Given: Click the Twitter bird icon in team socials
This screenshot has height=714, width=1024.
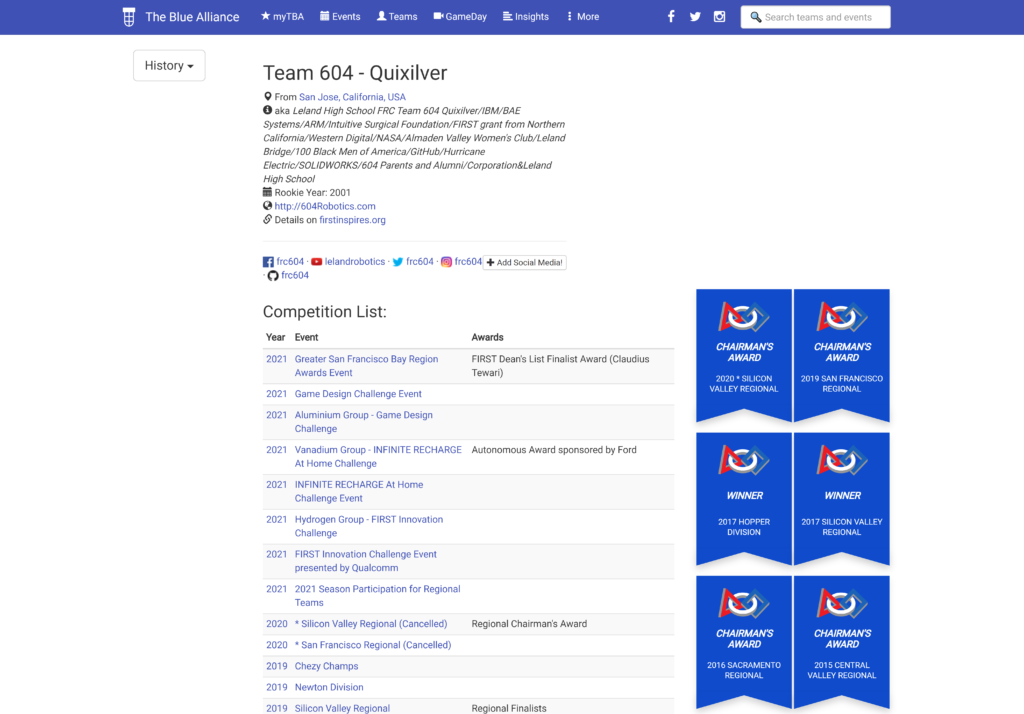Looking at the screenshot, I should pyautogui.click(x=397, y=262).
